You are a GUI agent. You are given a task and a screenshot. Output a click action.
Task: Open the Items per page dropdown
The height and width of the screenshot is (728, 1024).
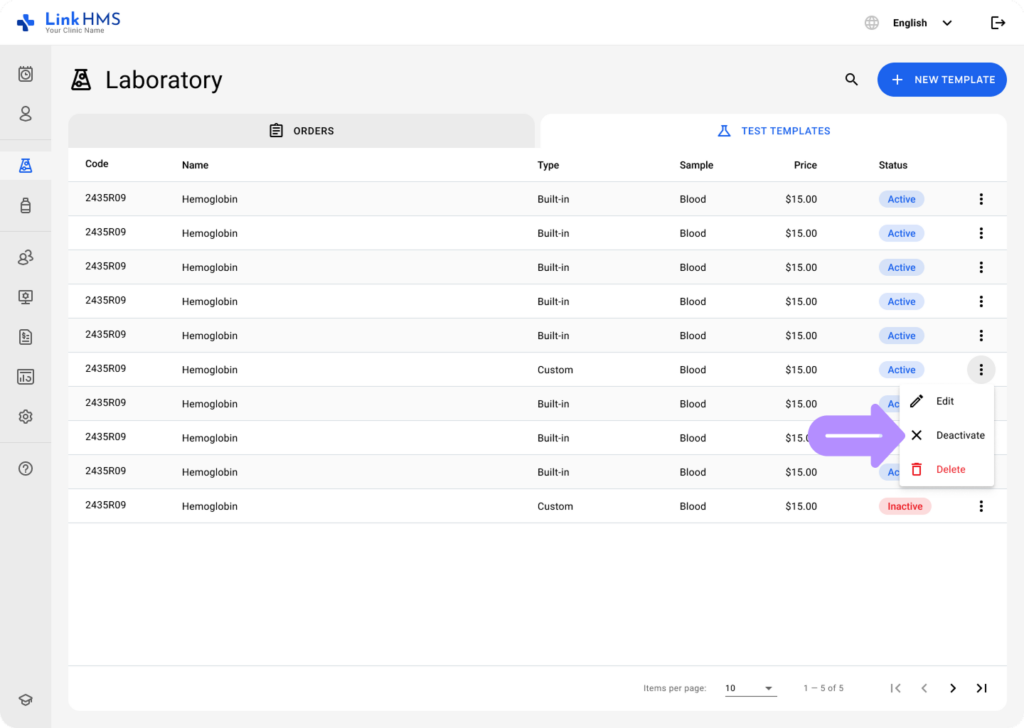pos(750,688)
